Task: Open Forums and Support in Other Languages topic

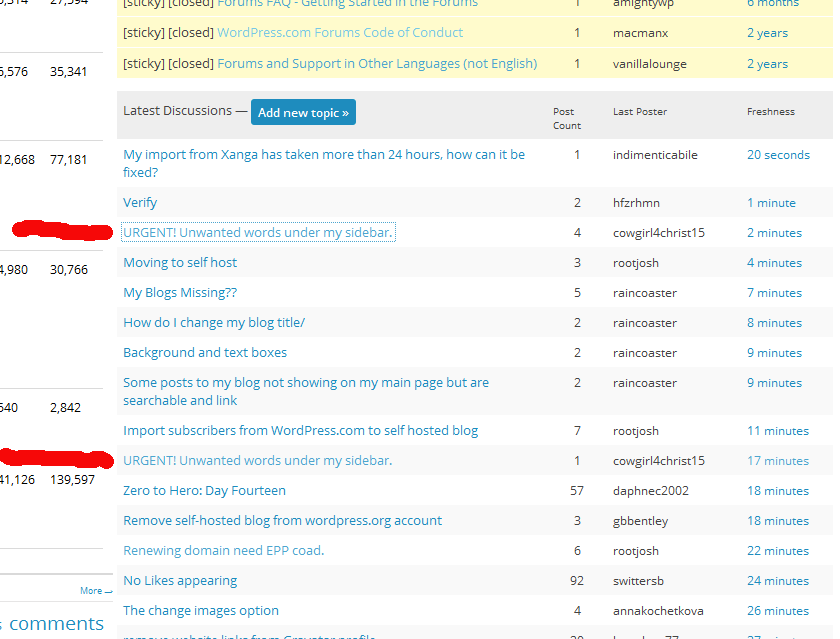Action: [377, 64]
